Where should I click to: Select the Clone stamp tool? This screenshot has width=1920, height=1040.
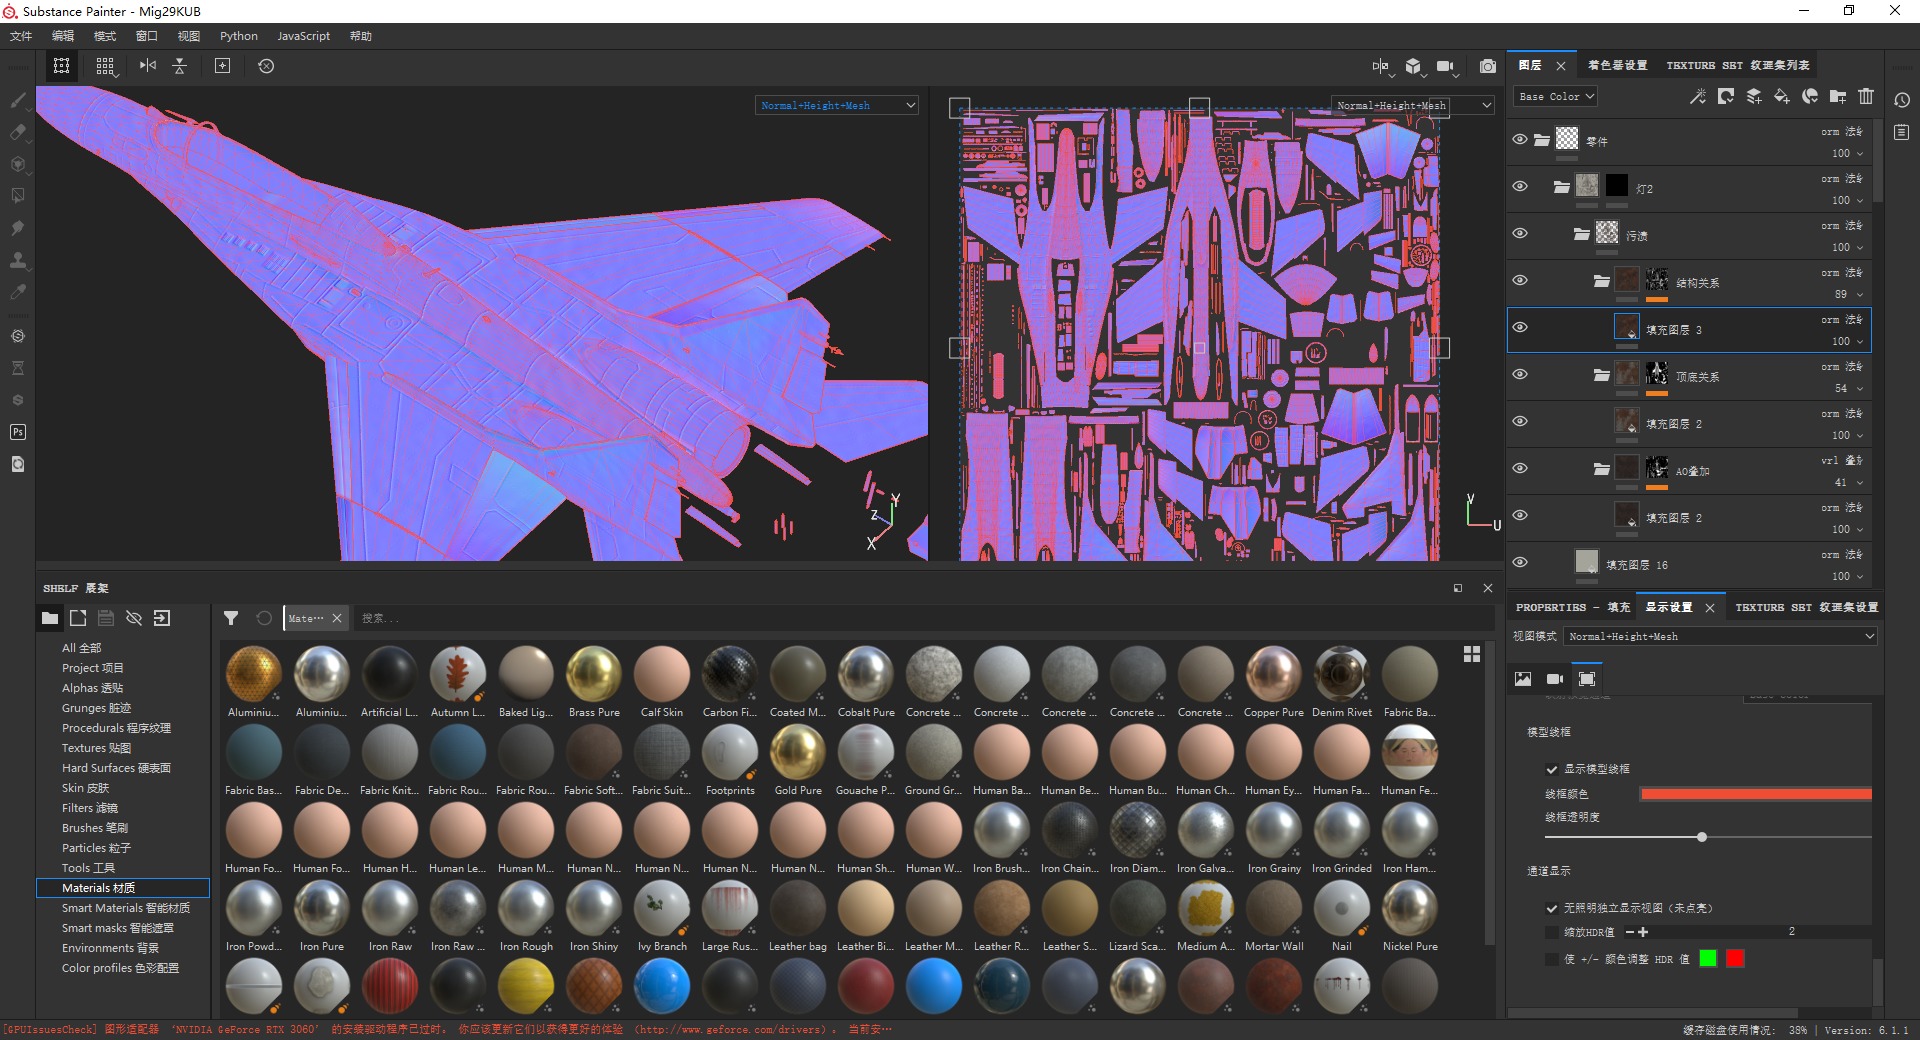[x=17, y=260]
